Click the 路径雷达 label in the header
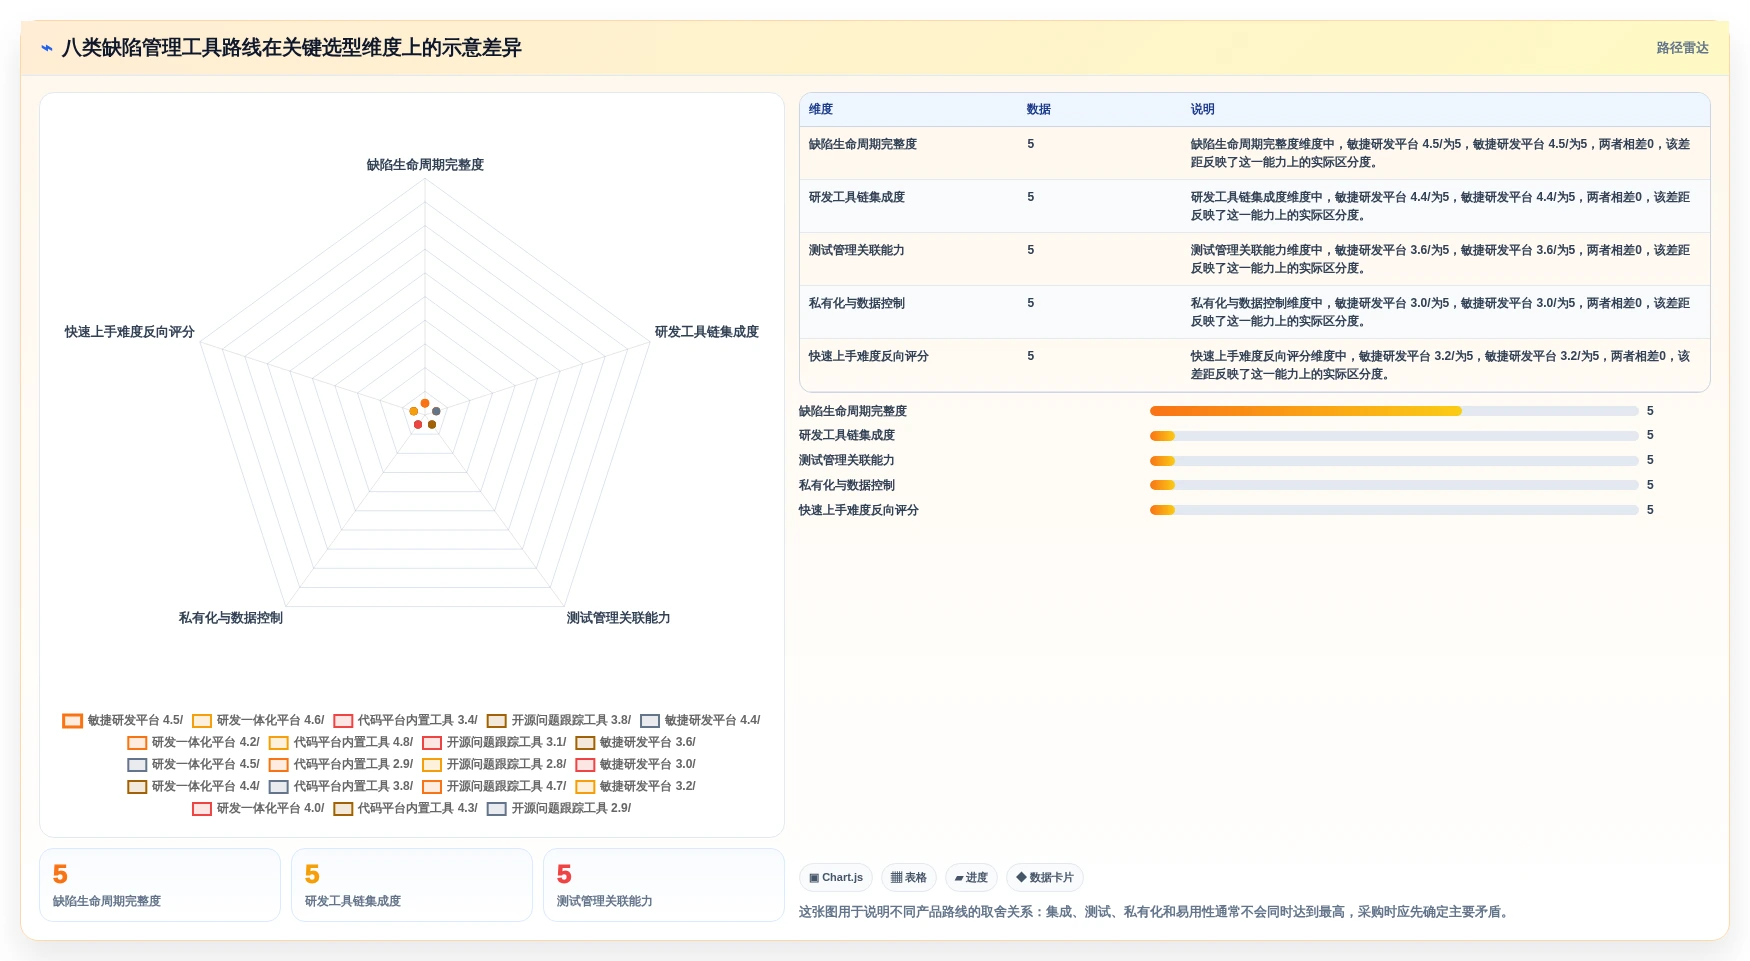This screenshot has width=1750, height=961. (x=1682, y=48)
